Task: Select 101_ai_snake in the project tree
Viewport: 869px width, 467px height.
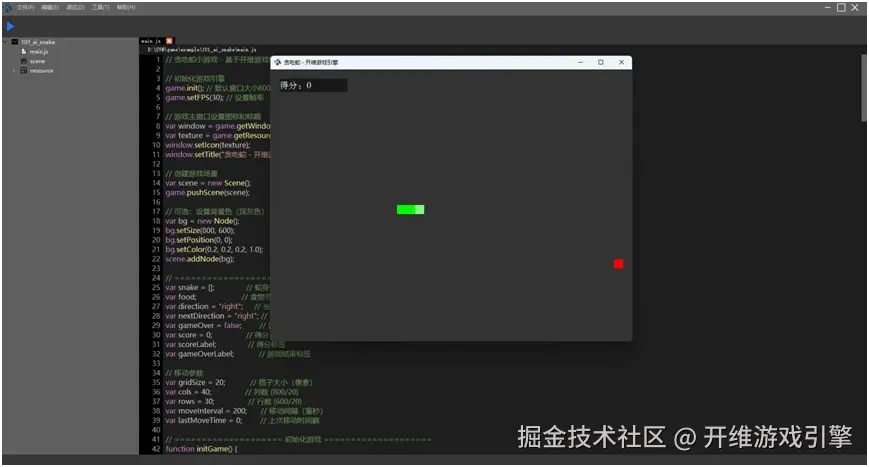Action: click(x=38, y=42)
